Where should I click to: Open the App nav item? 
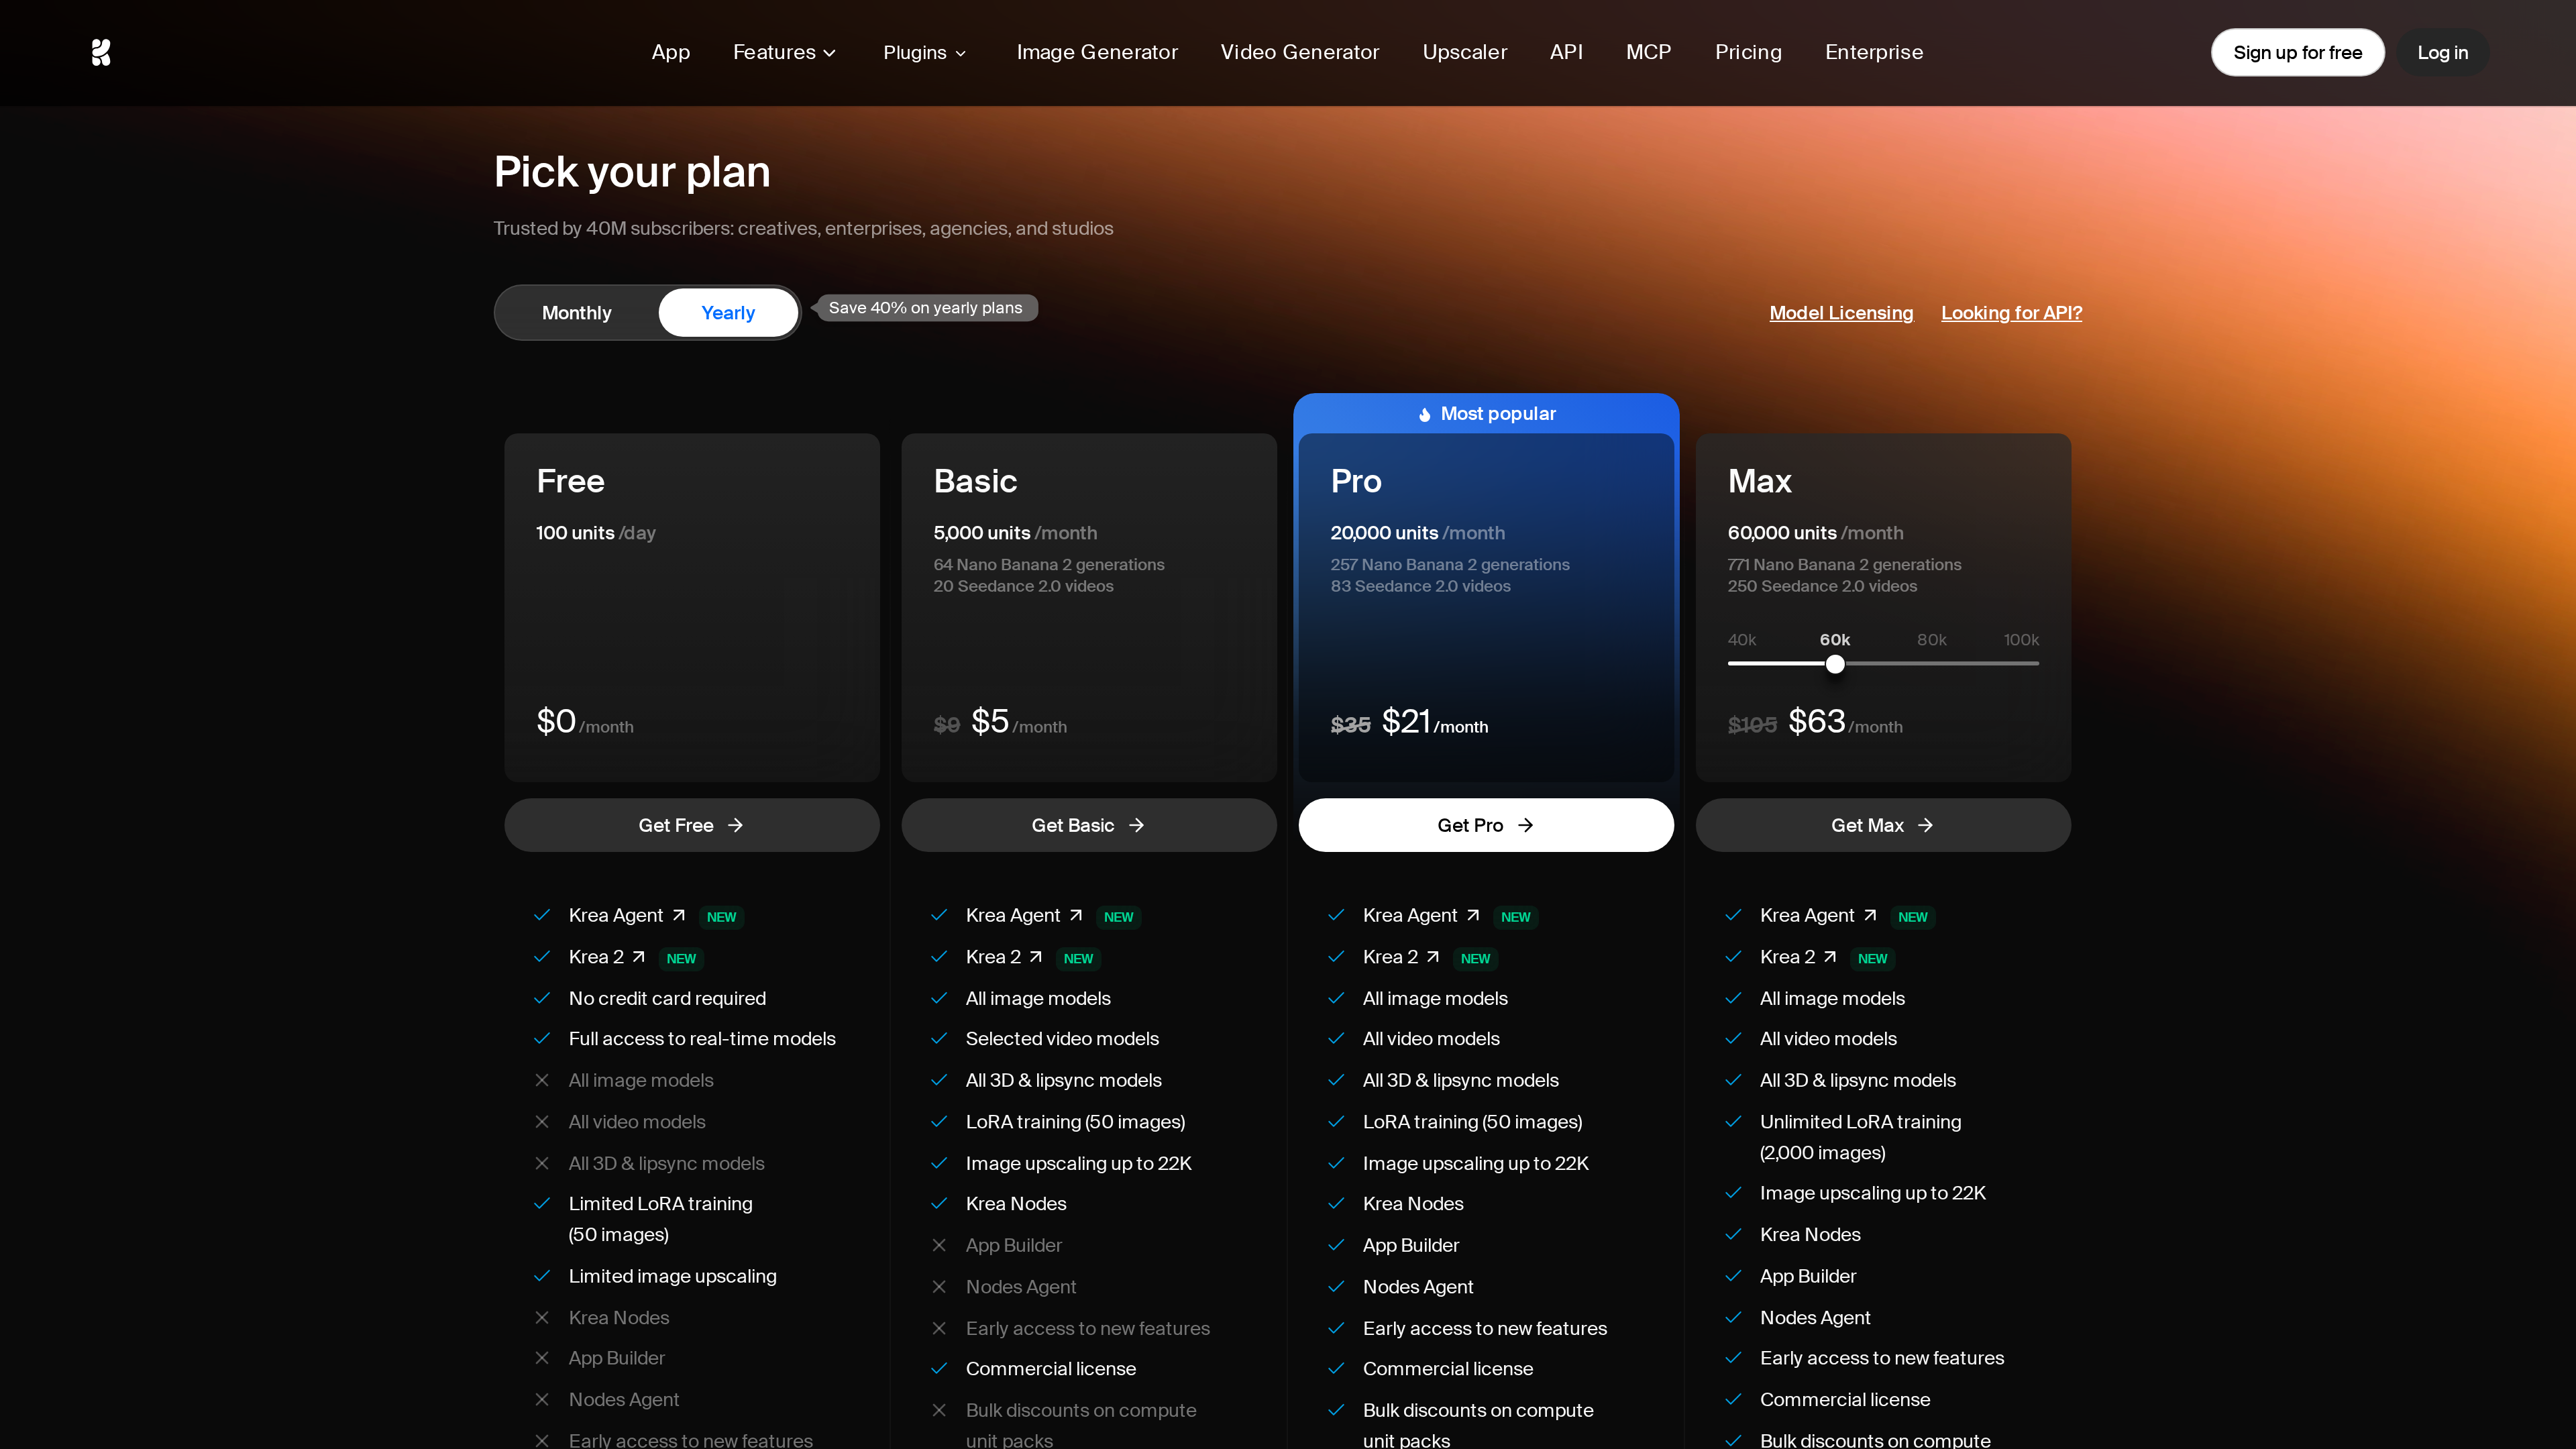(x=671, y=52)
